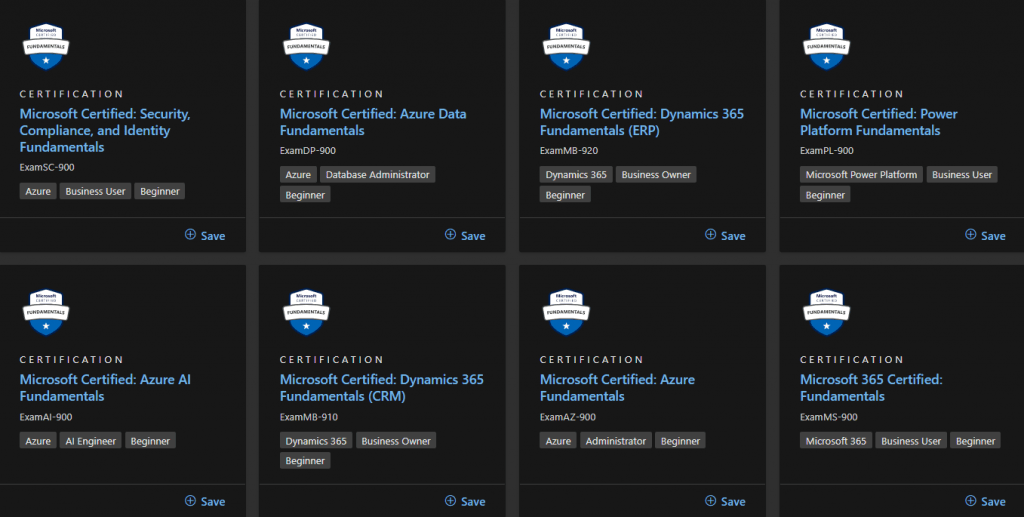The image size is (1024, 517).
Task: Select the AI Engineer tag
Action: click(90, 441)
